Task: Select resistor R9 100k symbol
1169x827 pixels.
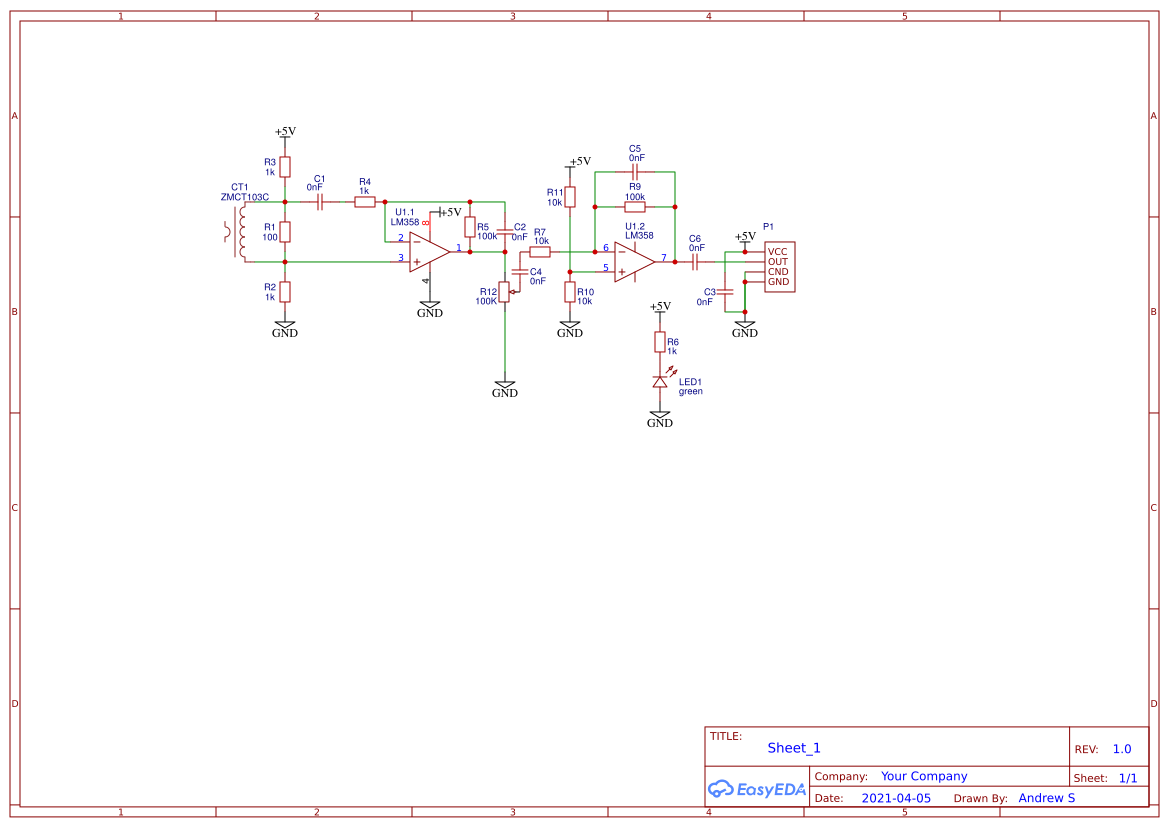Action: 634,207
